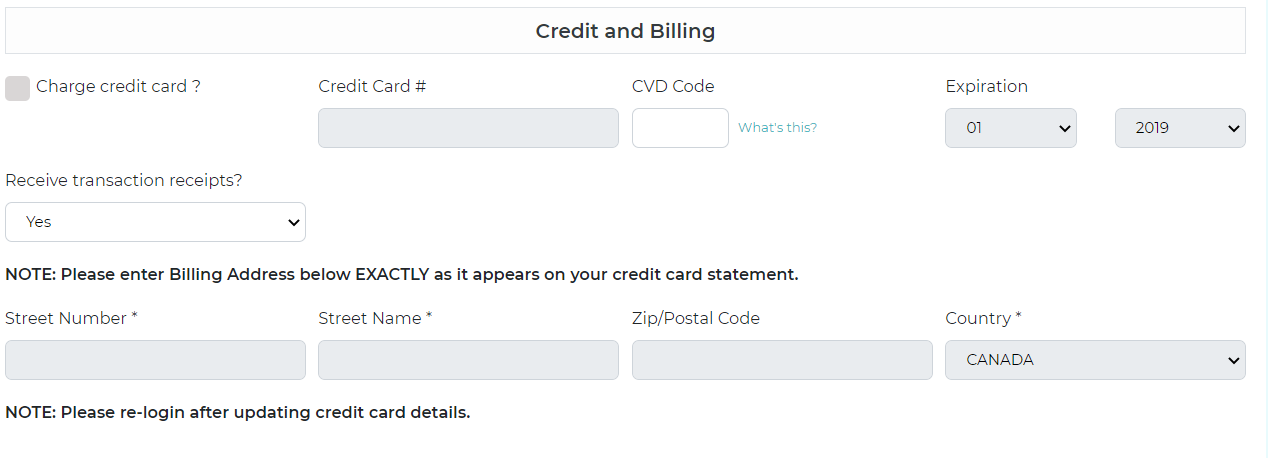The height and width of the screenshot is (458, 1268).
Task: Click the "Expiration" field label
Action: click(x=986, y=86)
